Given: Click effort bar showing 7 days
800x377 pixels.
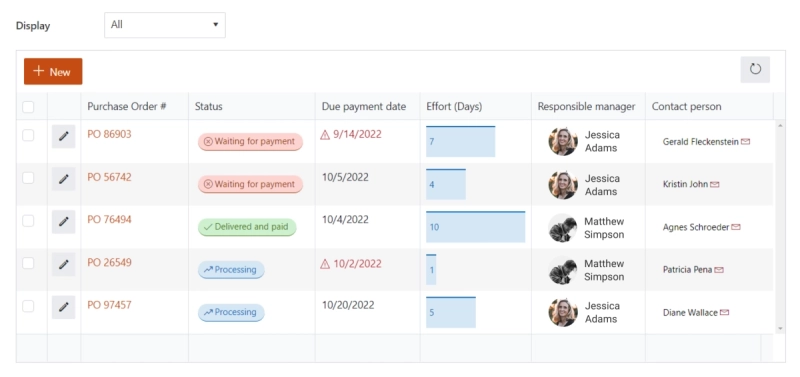Looking at the screenshot, I should (x=461, y=141).
